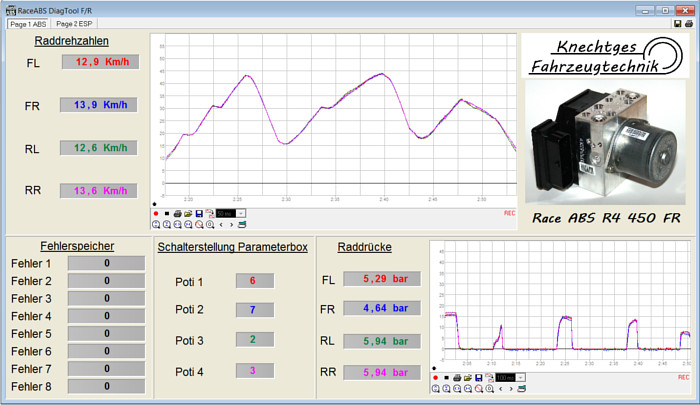
Task: Click the Poti 4 value box
Action: 255,371
